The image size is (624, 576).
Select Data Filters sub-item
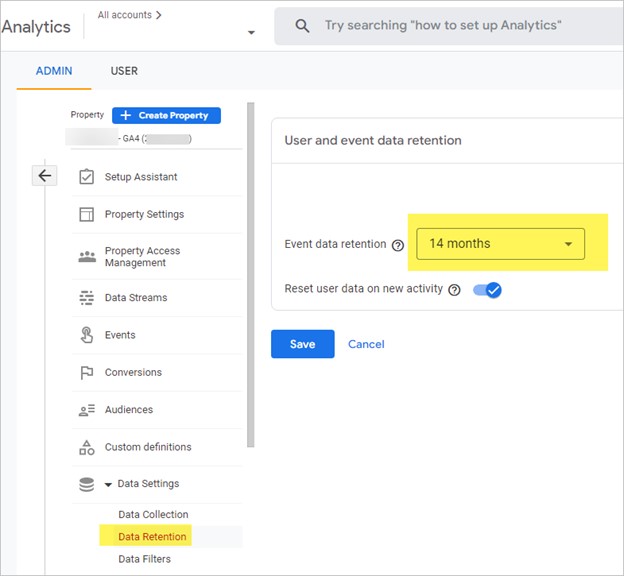coord(144,559)
